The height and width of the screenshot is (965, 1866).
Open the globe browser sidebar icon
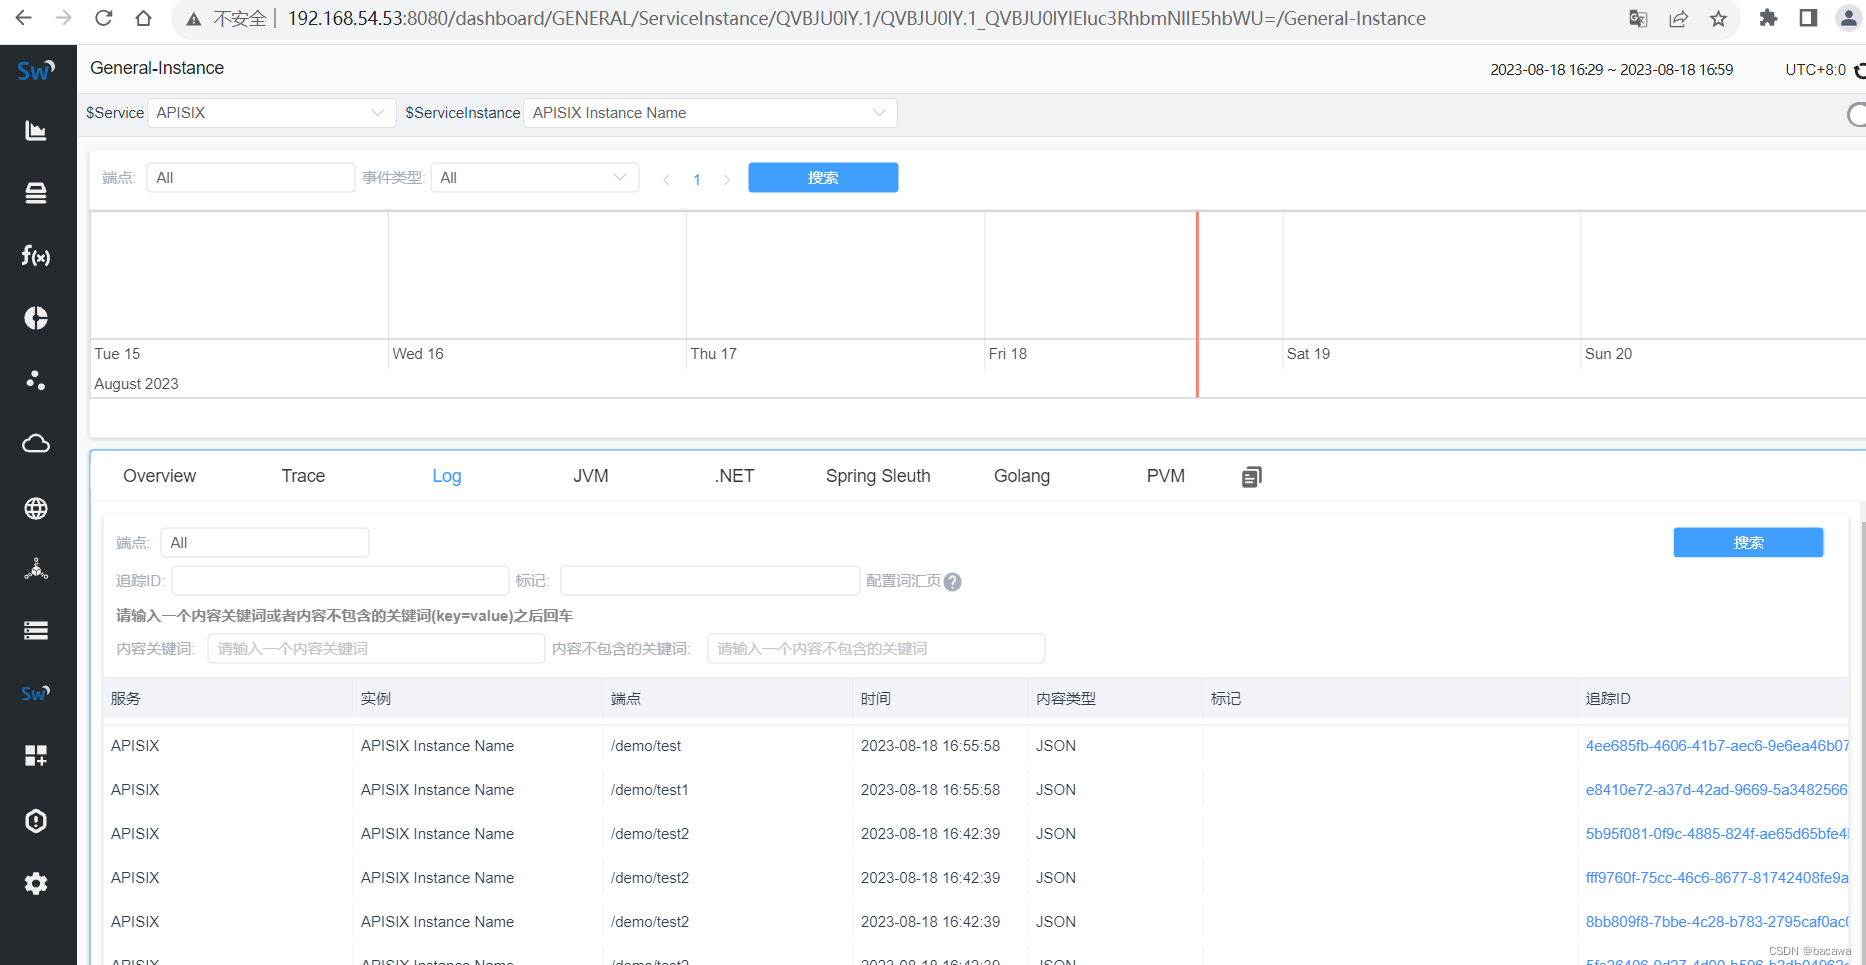(x=36, y=508)
